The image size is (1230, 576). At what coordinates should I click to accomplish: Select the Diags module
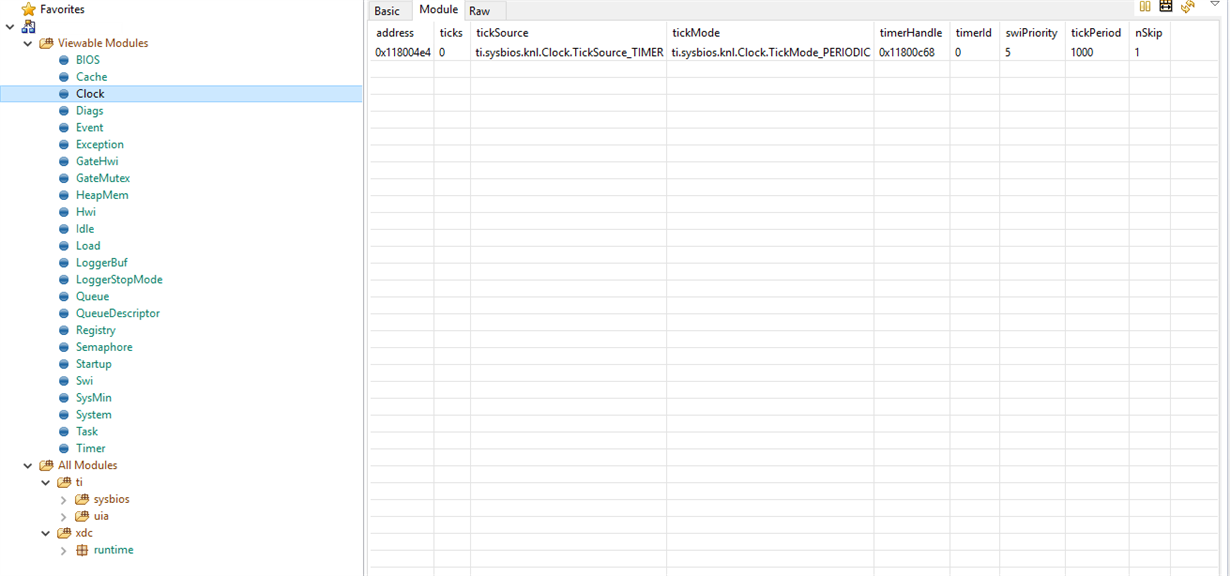[x=90, y=111]
